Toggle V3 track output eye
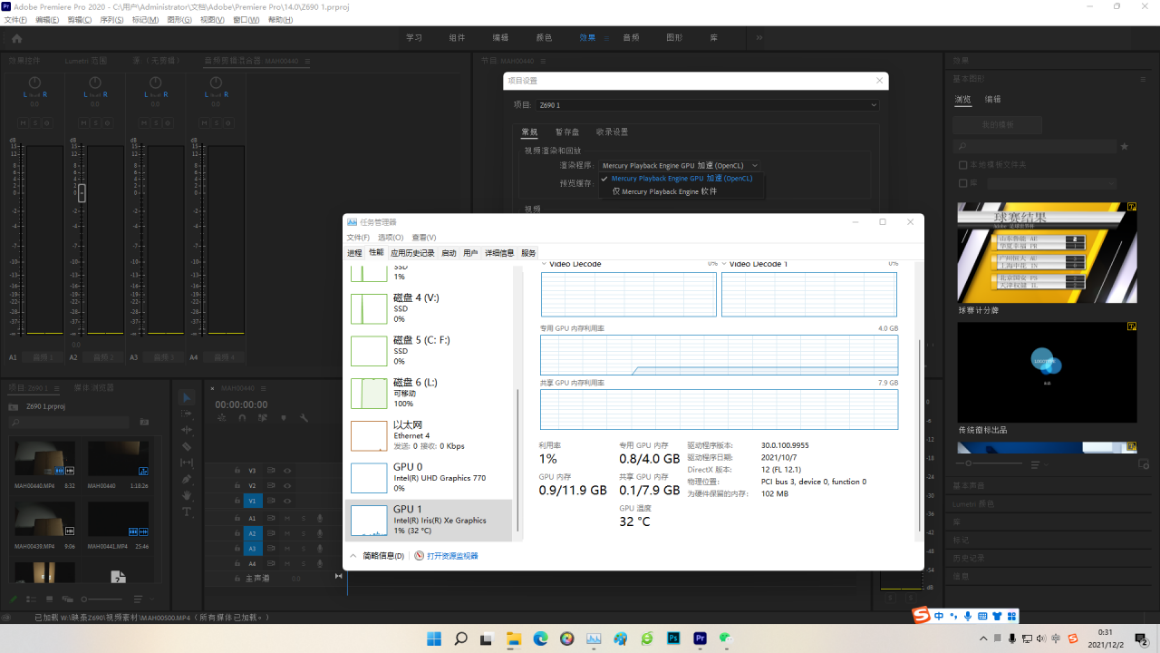The width and height of the screenshot is (1160, 653). (x=288, y=470)
